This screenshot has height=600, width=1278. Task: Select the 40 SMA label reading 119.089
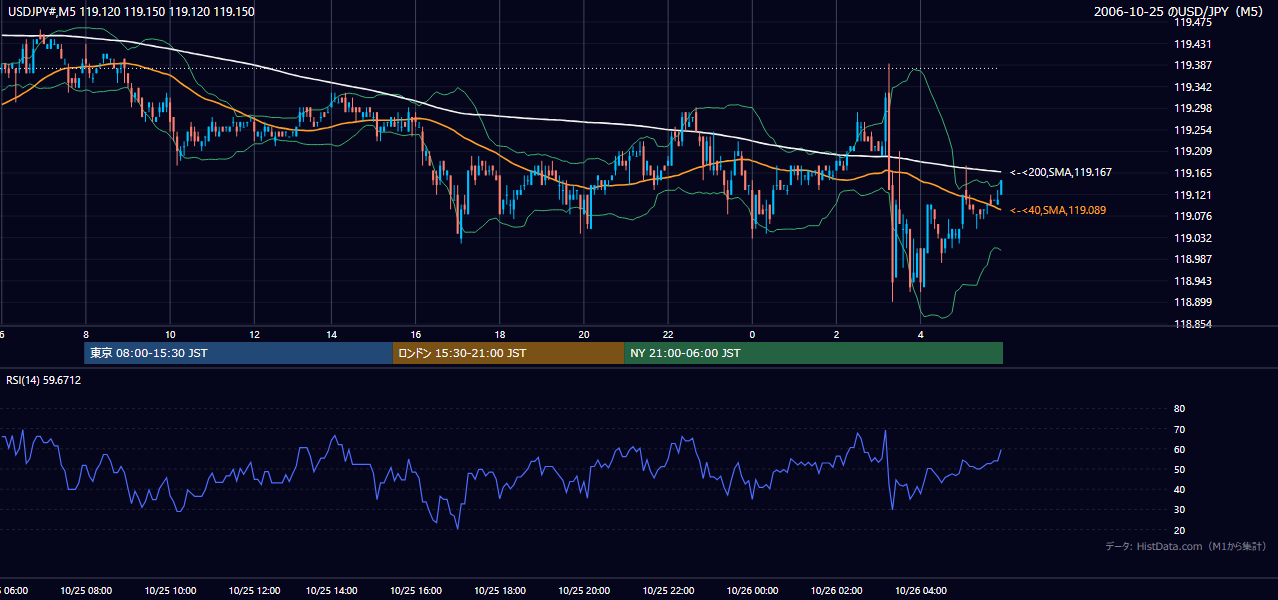tap(1058, 211)
